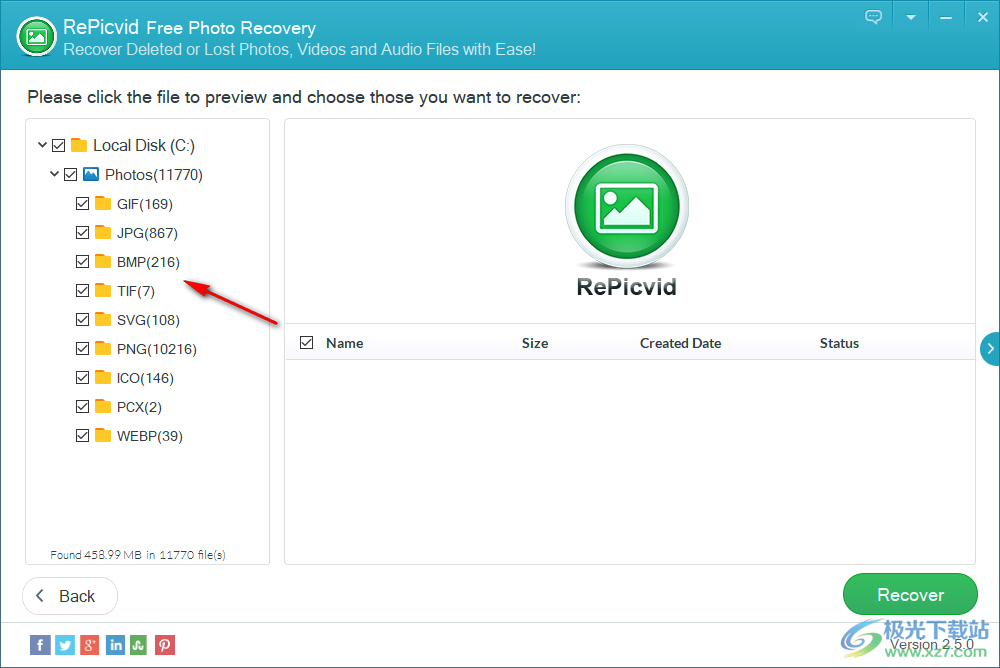Uncheck the TIF(7) checkbox
The width and height of the screenshot is (1000, 668).
click(x=82, y=290)
